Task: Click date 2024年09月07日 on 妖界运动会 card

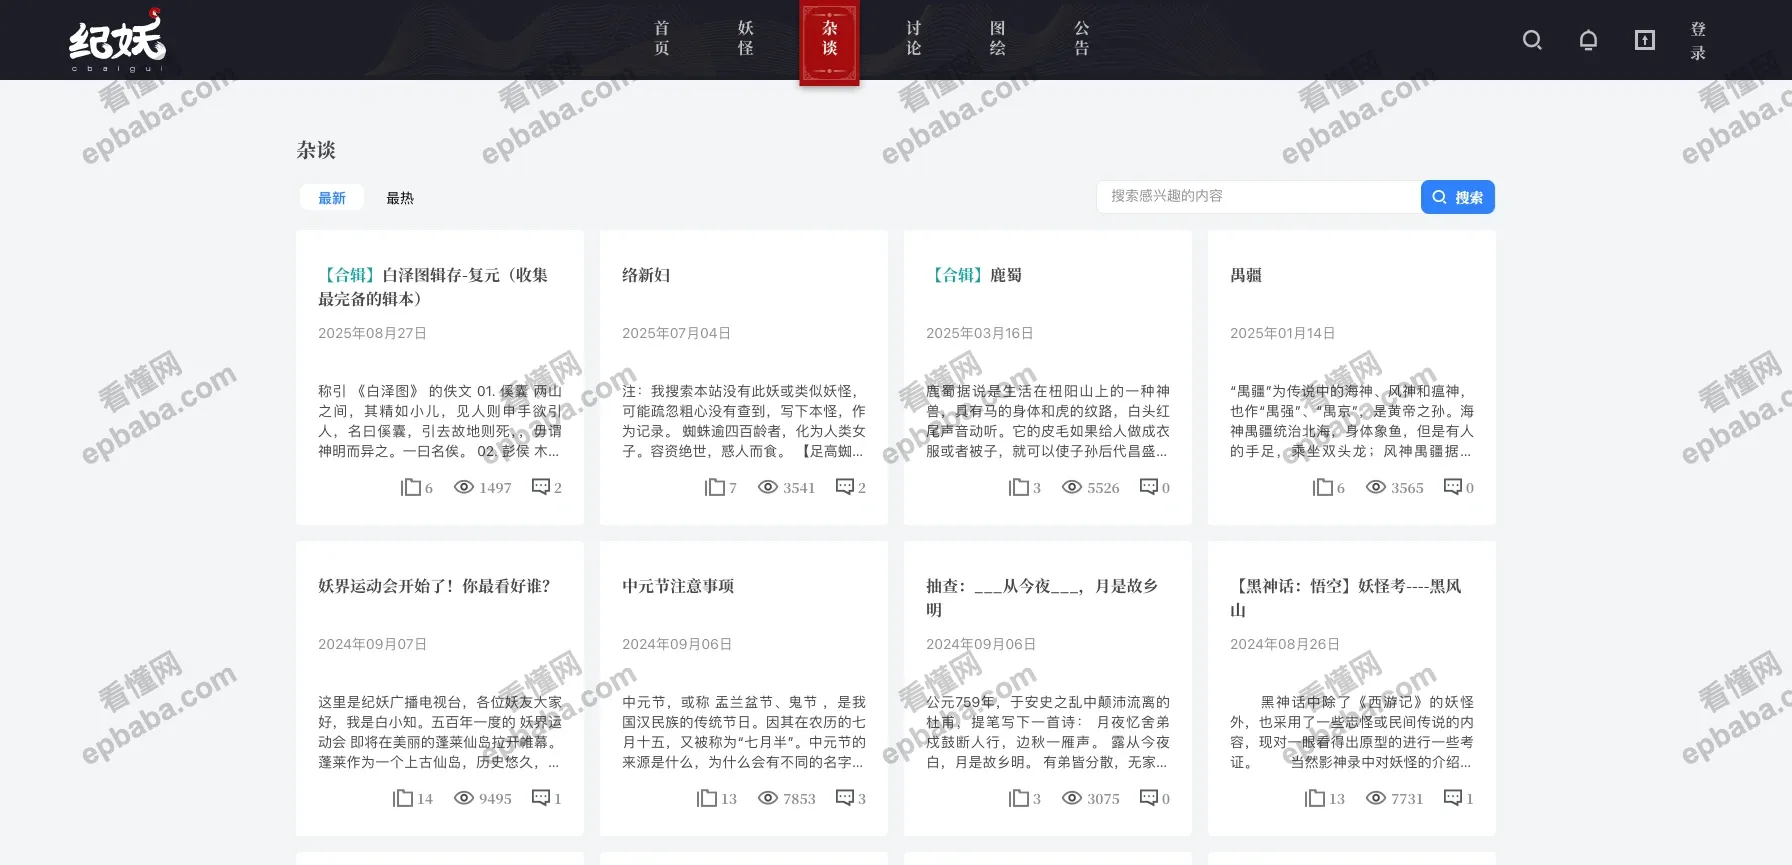Action: (x=372, y=644)
